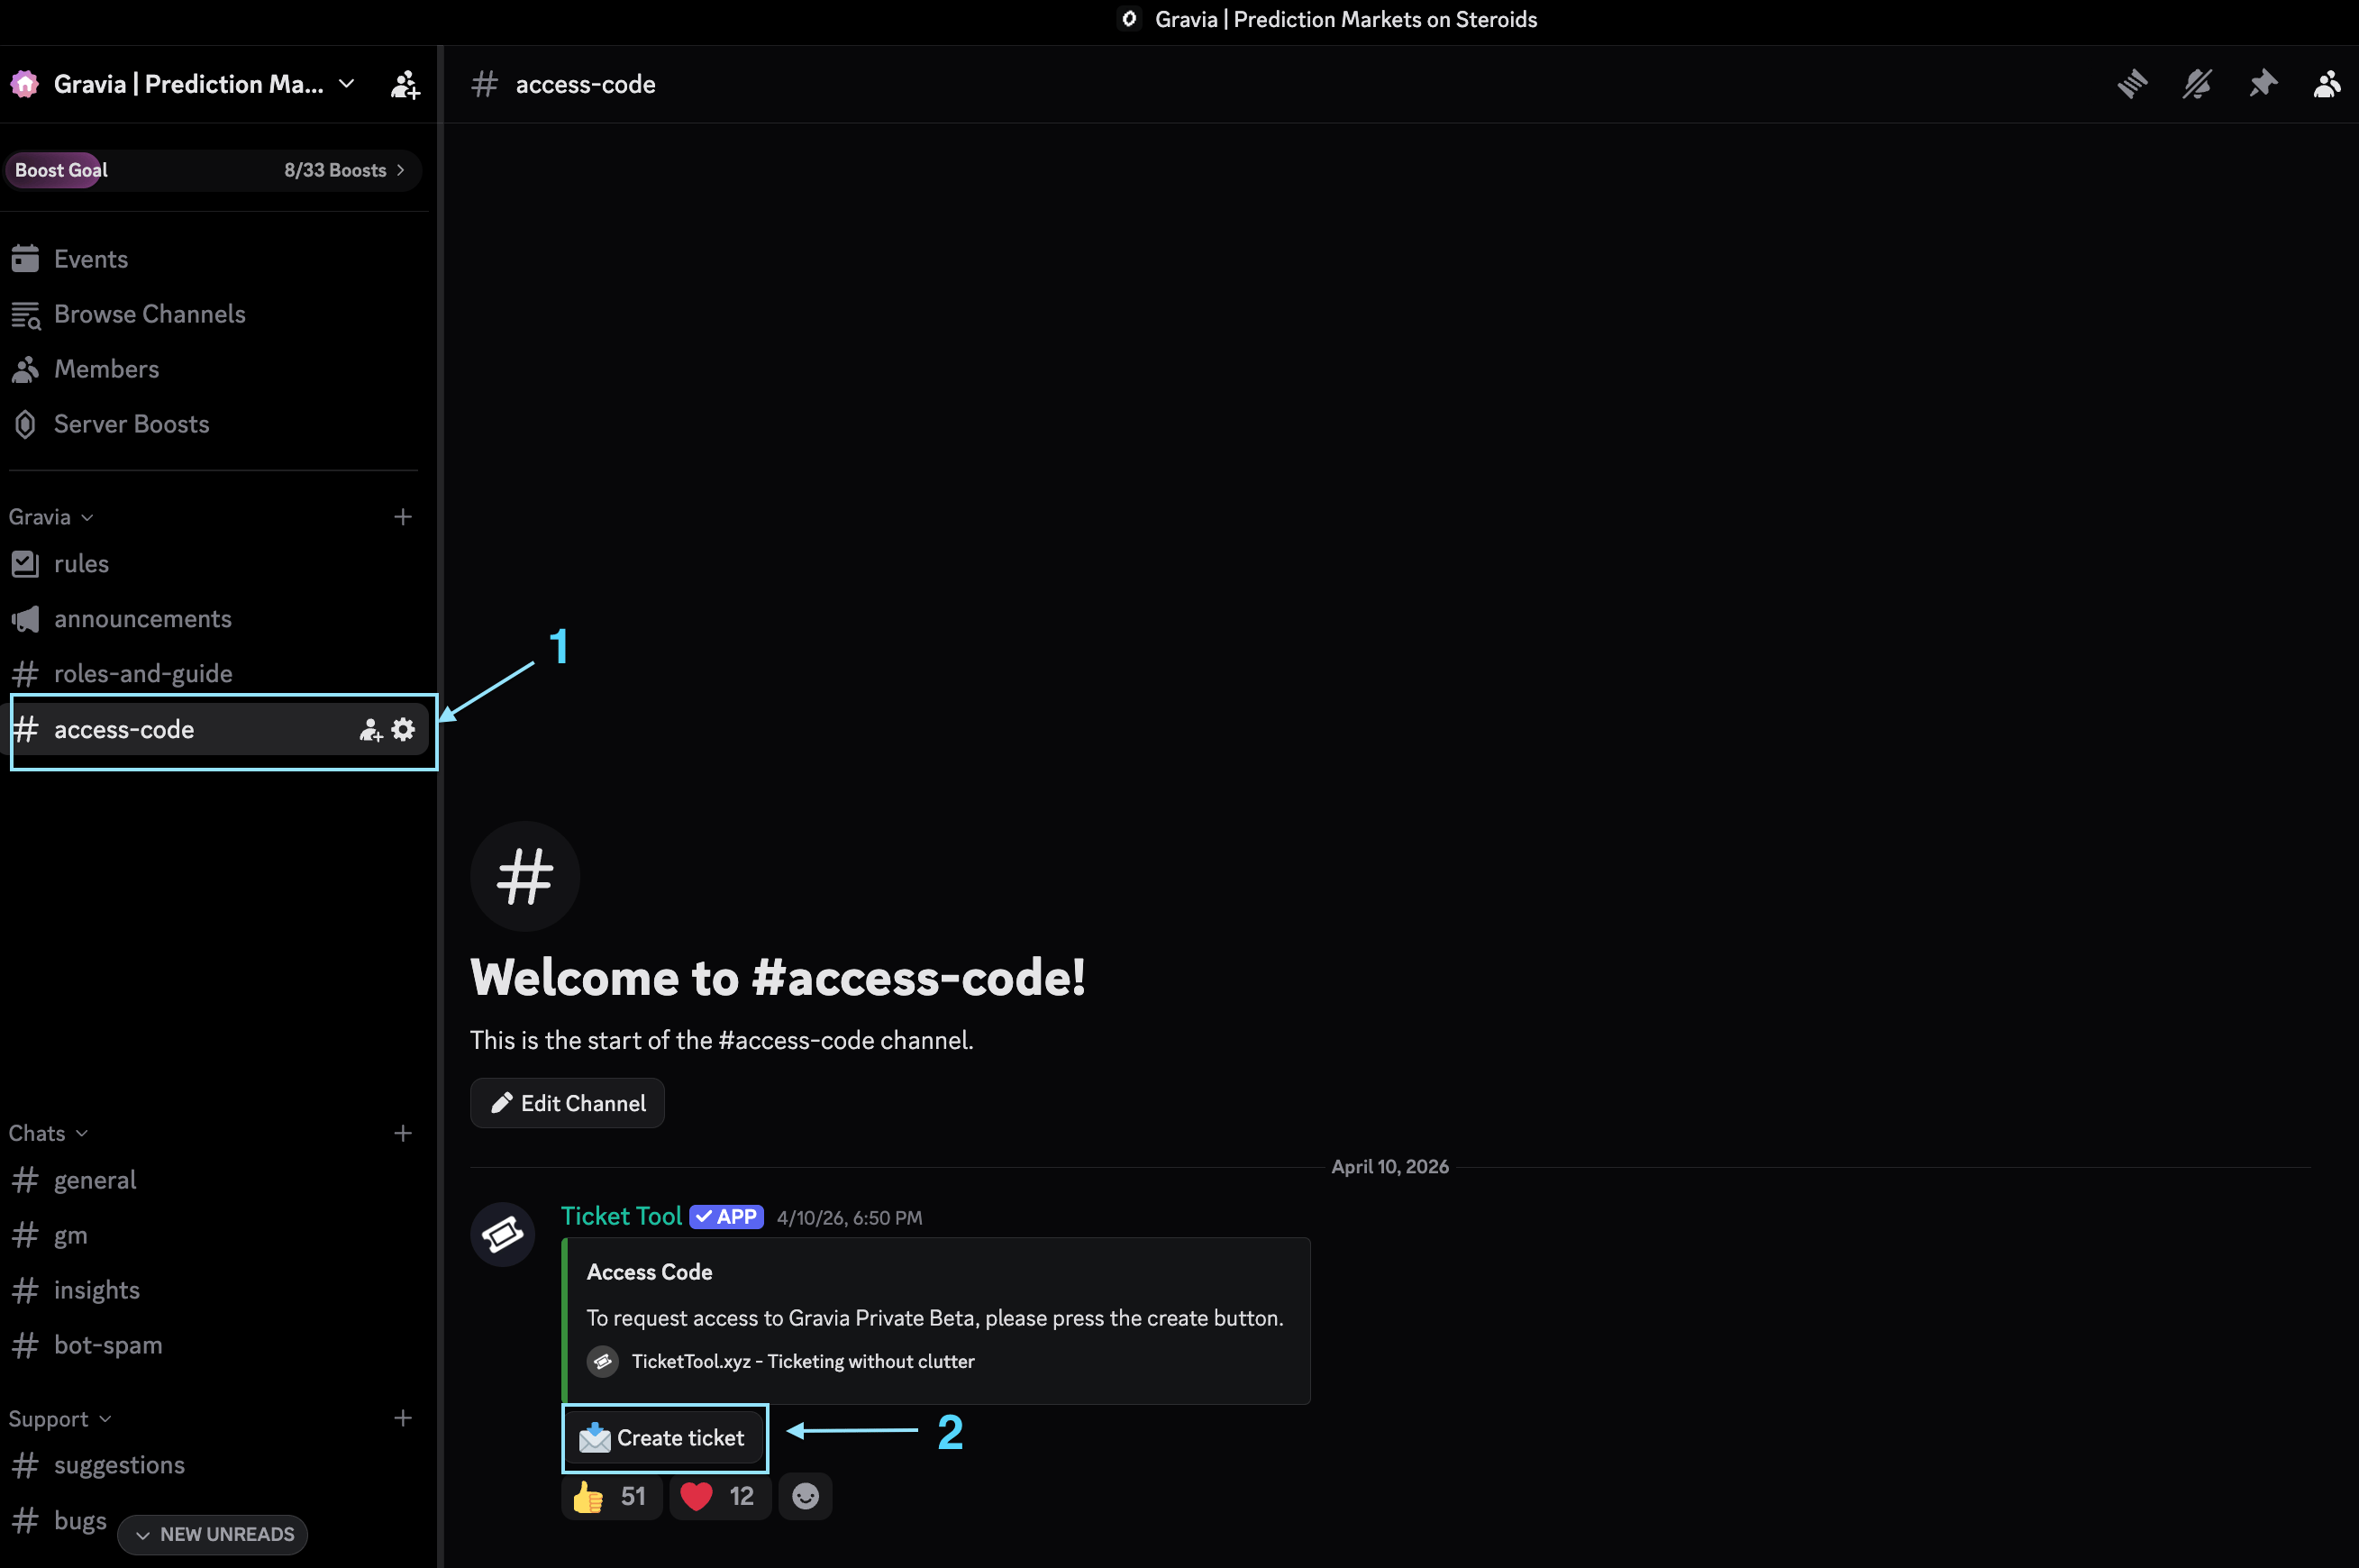Viewport: 2359px width, 1568px height.
Task: Show pinned messages
Action: [x=2262, y=84]
